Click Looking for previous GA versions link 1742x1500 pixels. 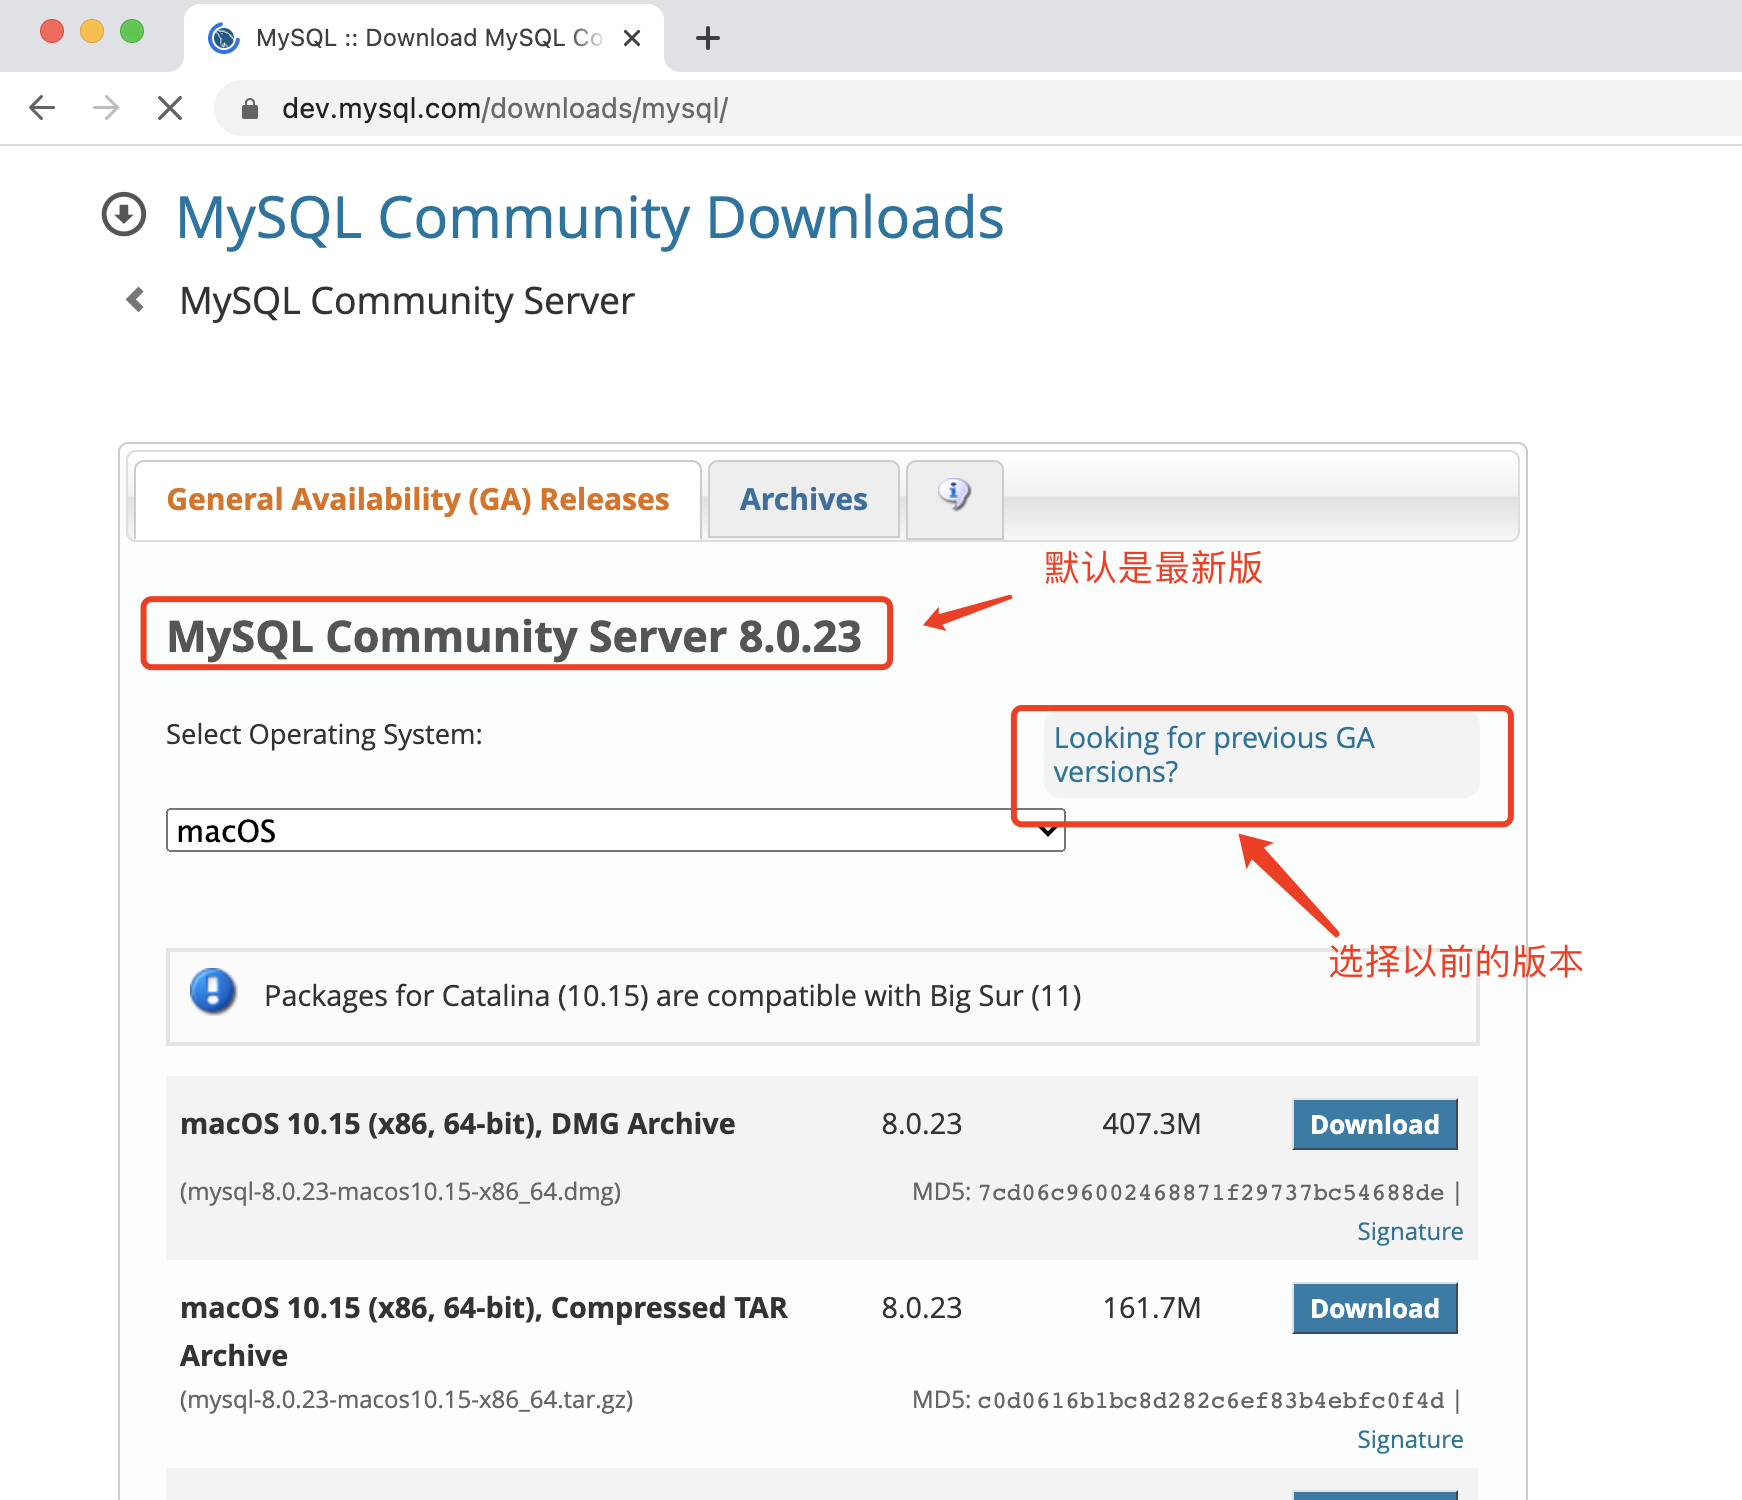(x=1214, y=754)
